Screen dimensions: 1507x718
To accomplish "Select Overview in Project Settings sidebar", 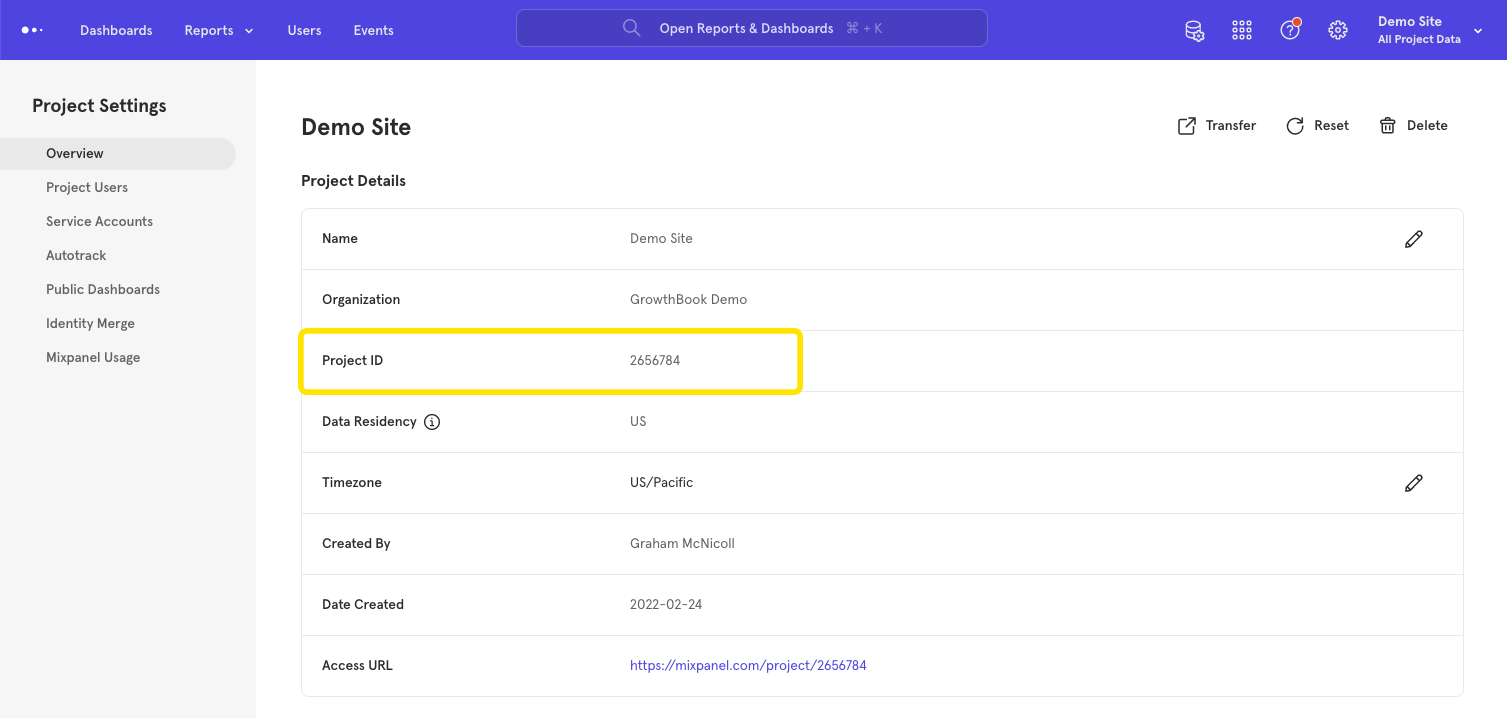I will coord(118,153).
